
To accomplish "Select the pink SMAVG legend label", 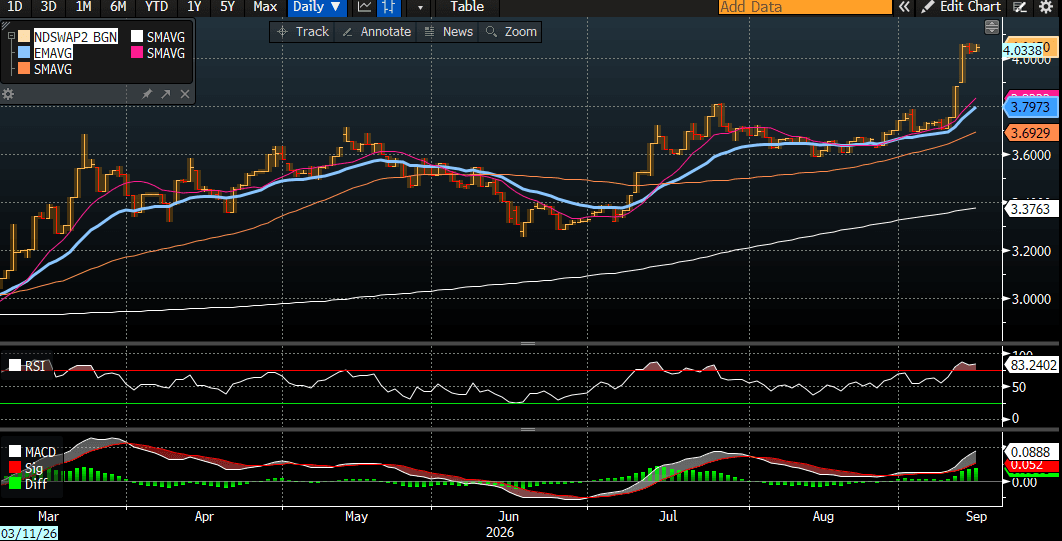I will coord(165,53).
